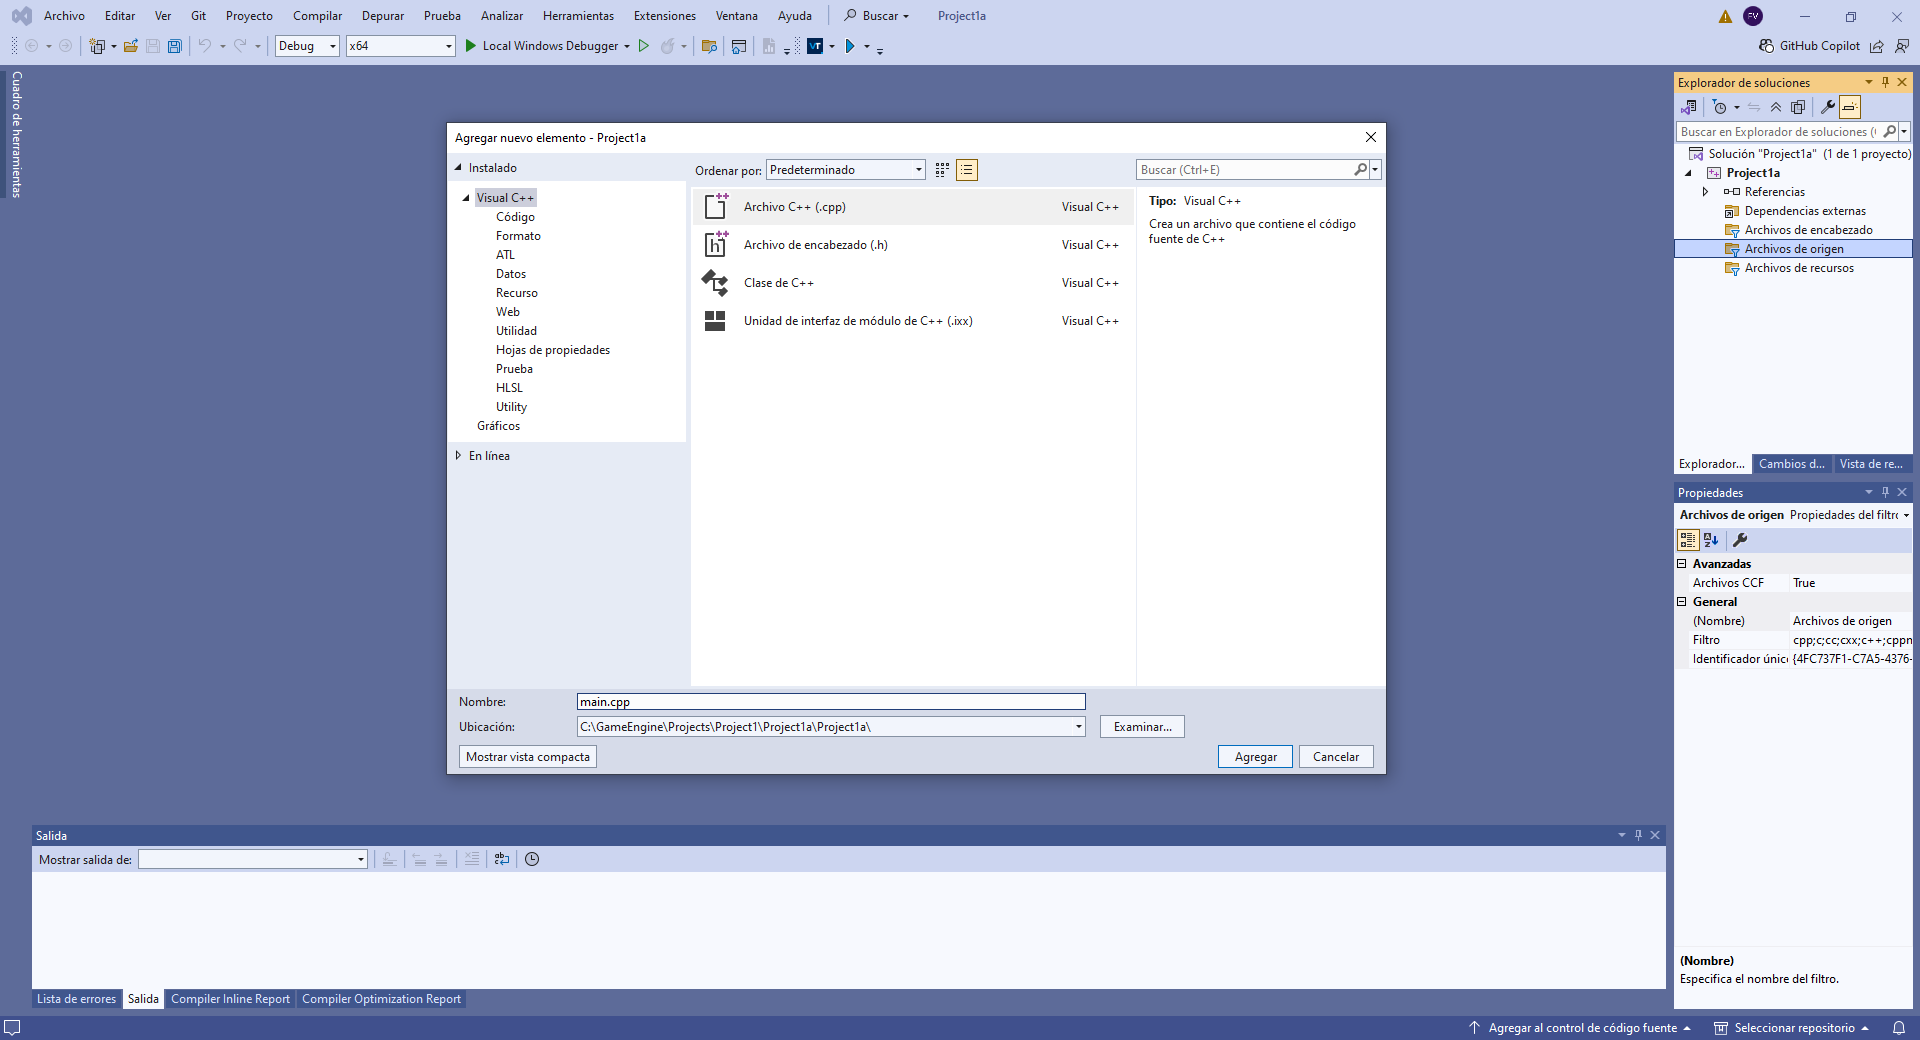Click the pending changes filter clock icon
The image size is (1920, 1040).
coord(1720,107)
